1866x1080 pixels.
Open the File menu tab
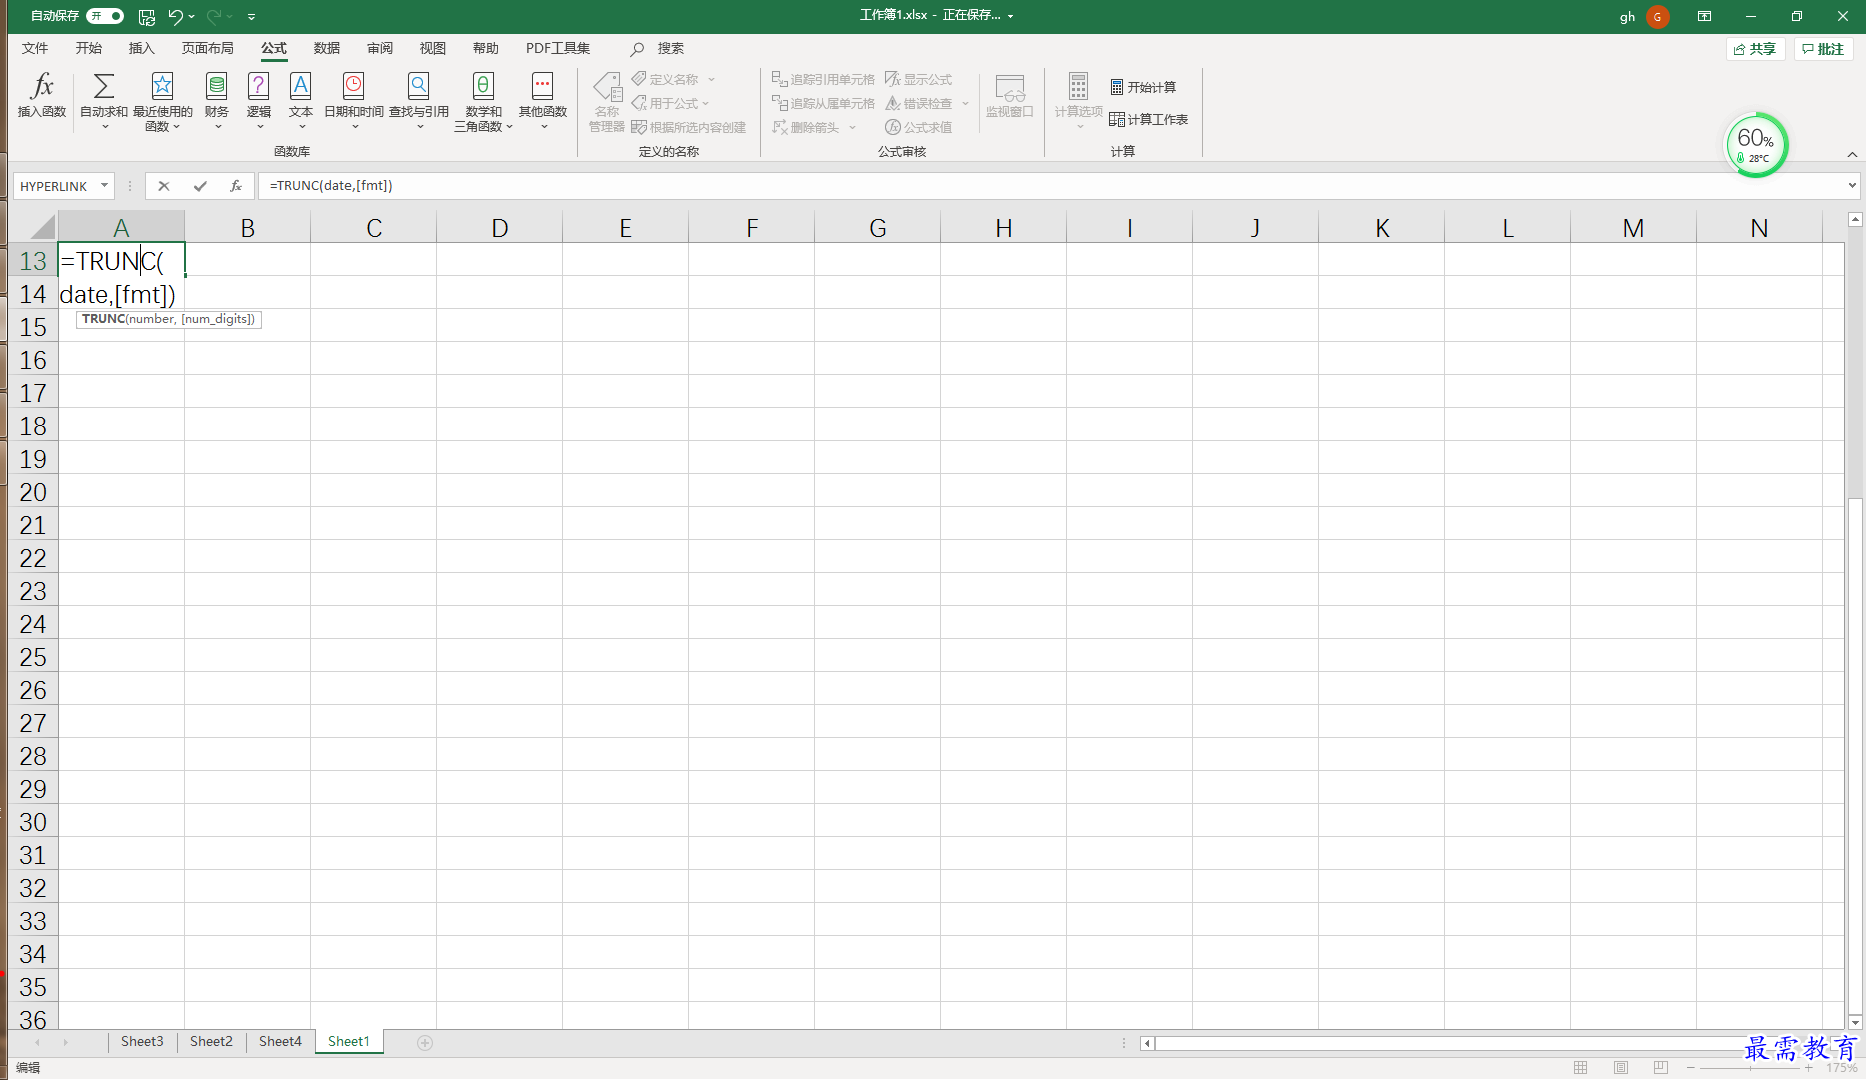click(35, 48)
